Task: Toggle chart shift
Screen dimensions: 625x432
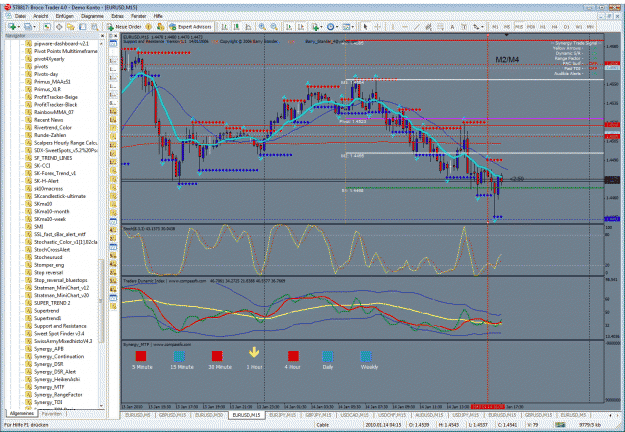Action: coord(301,27)
